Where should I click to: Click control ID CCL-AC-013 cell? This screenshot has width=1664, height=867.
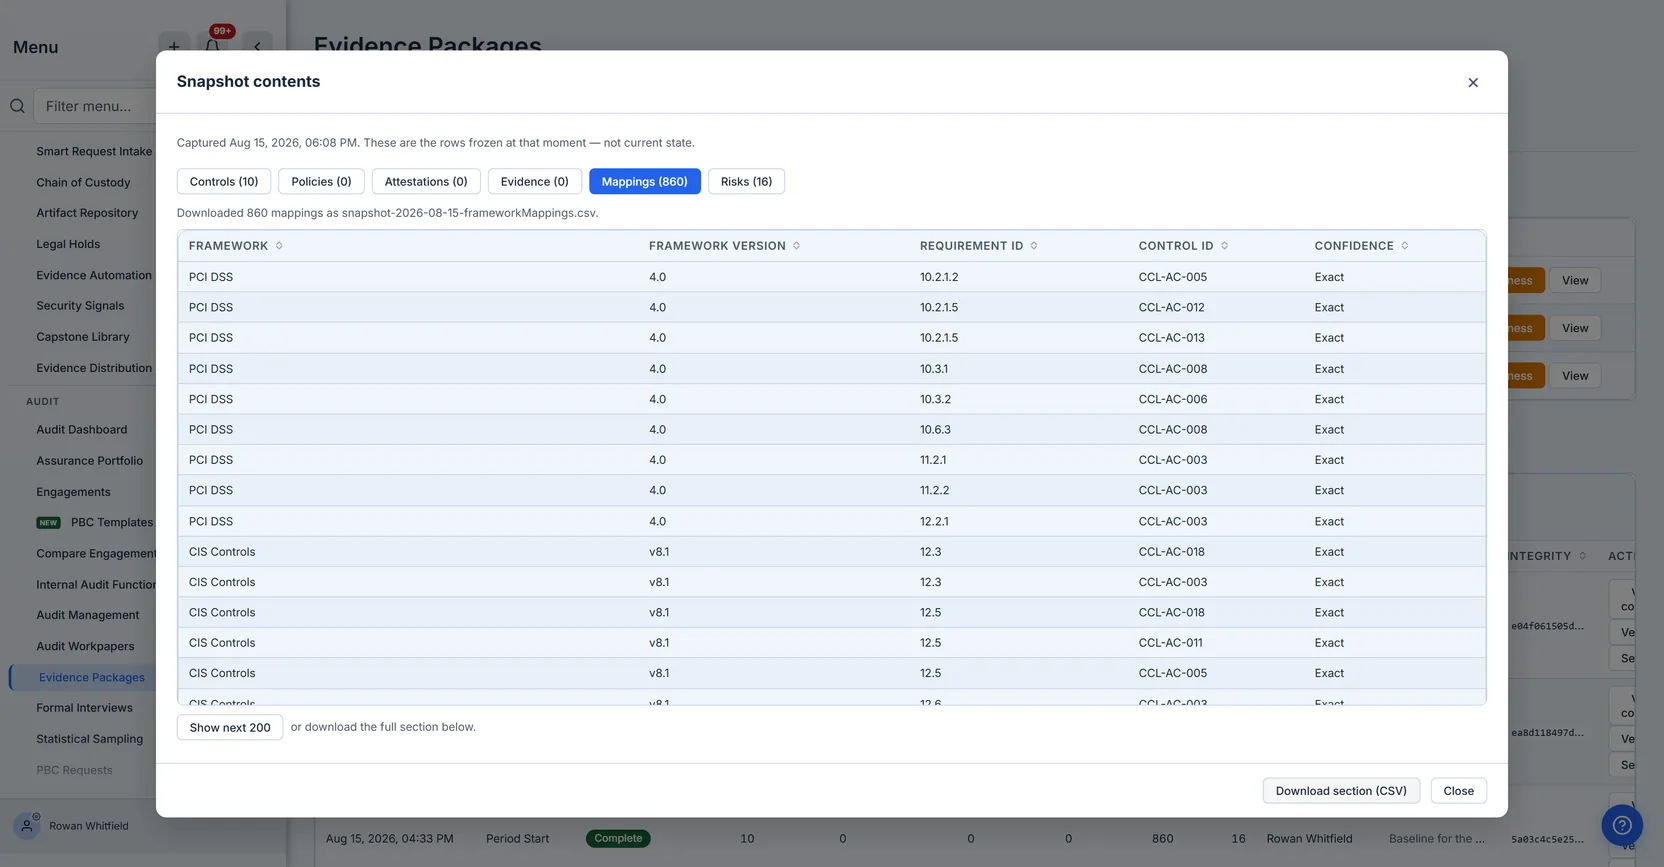pos(1172,338)
